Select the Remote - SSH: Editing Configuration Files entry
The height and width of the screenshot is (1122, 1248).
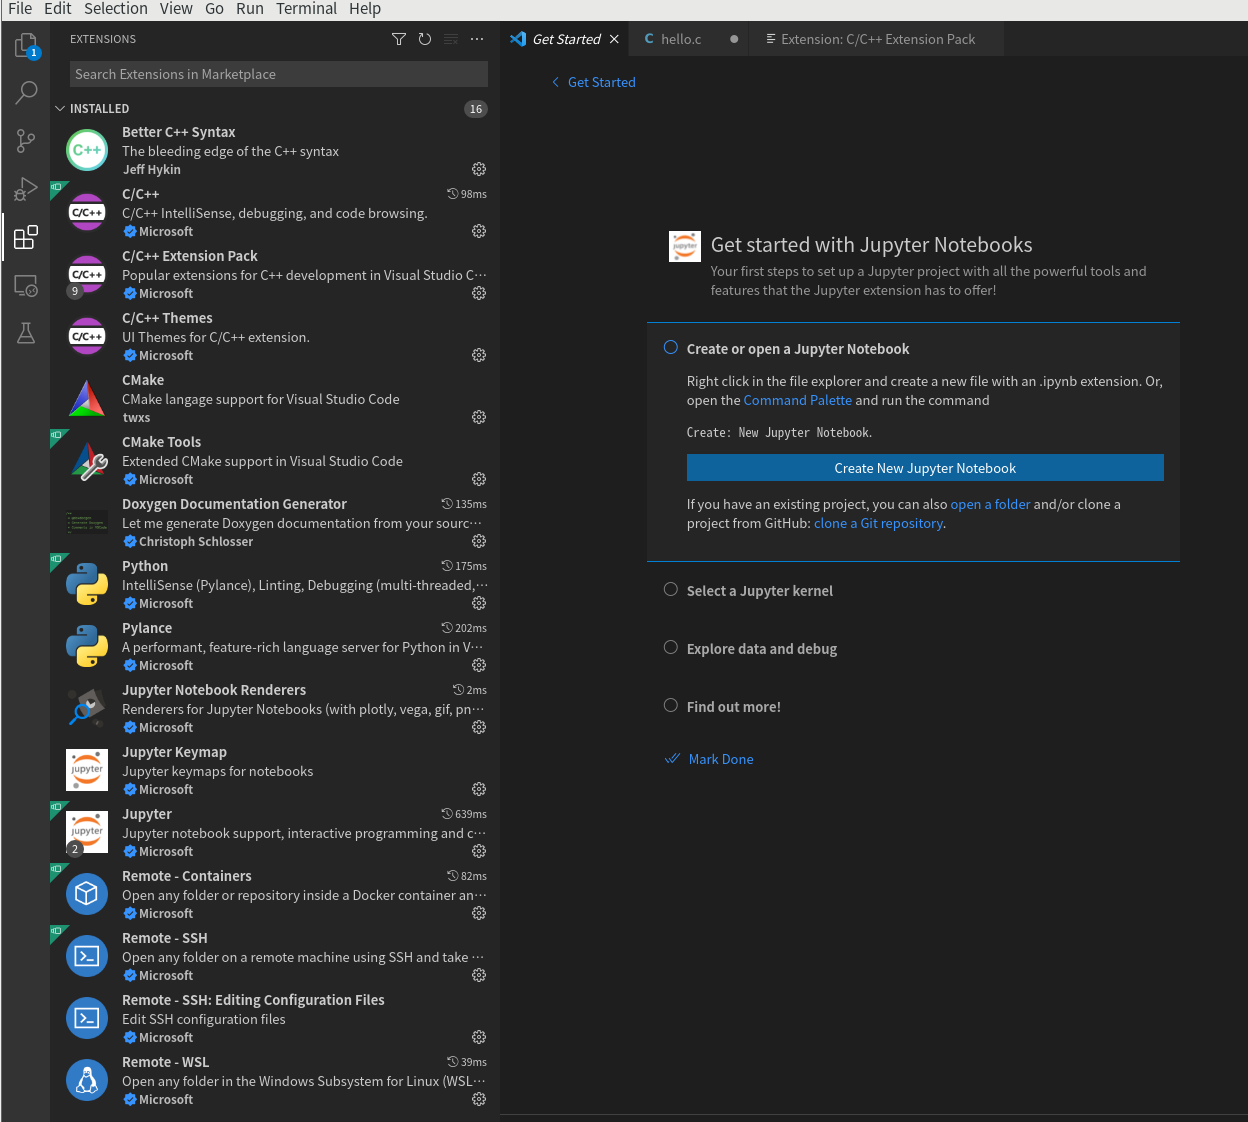(275, 1018)
